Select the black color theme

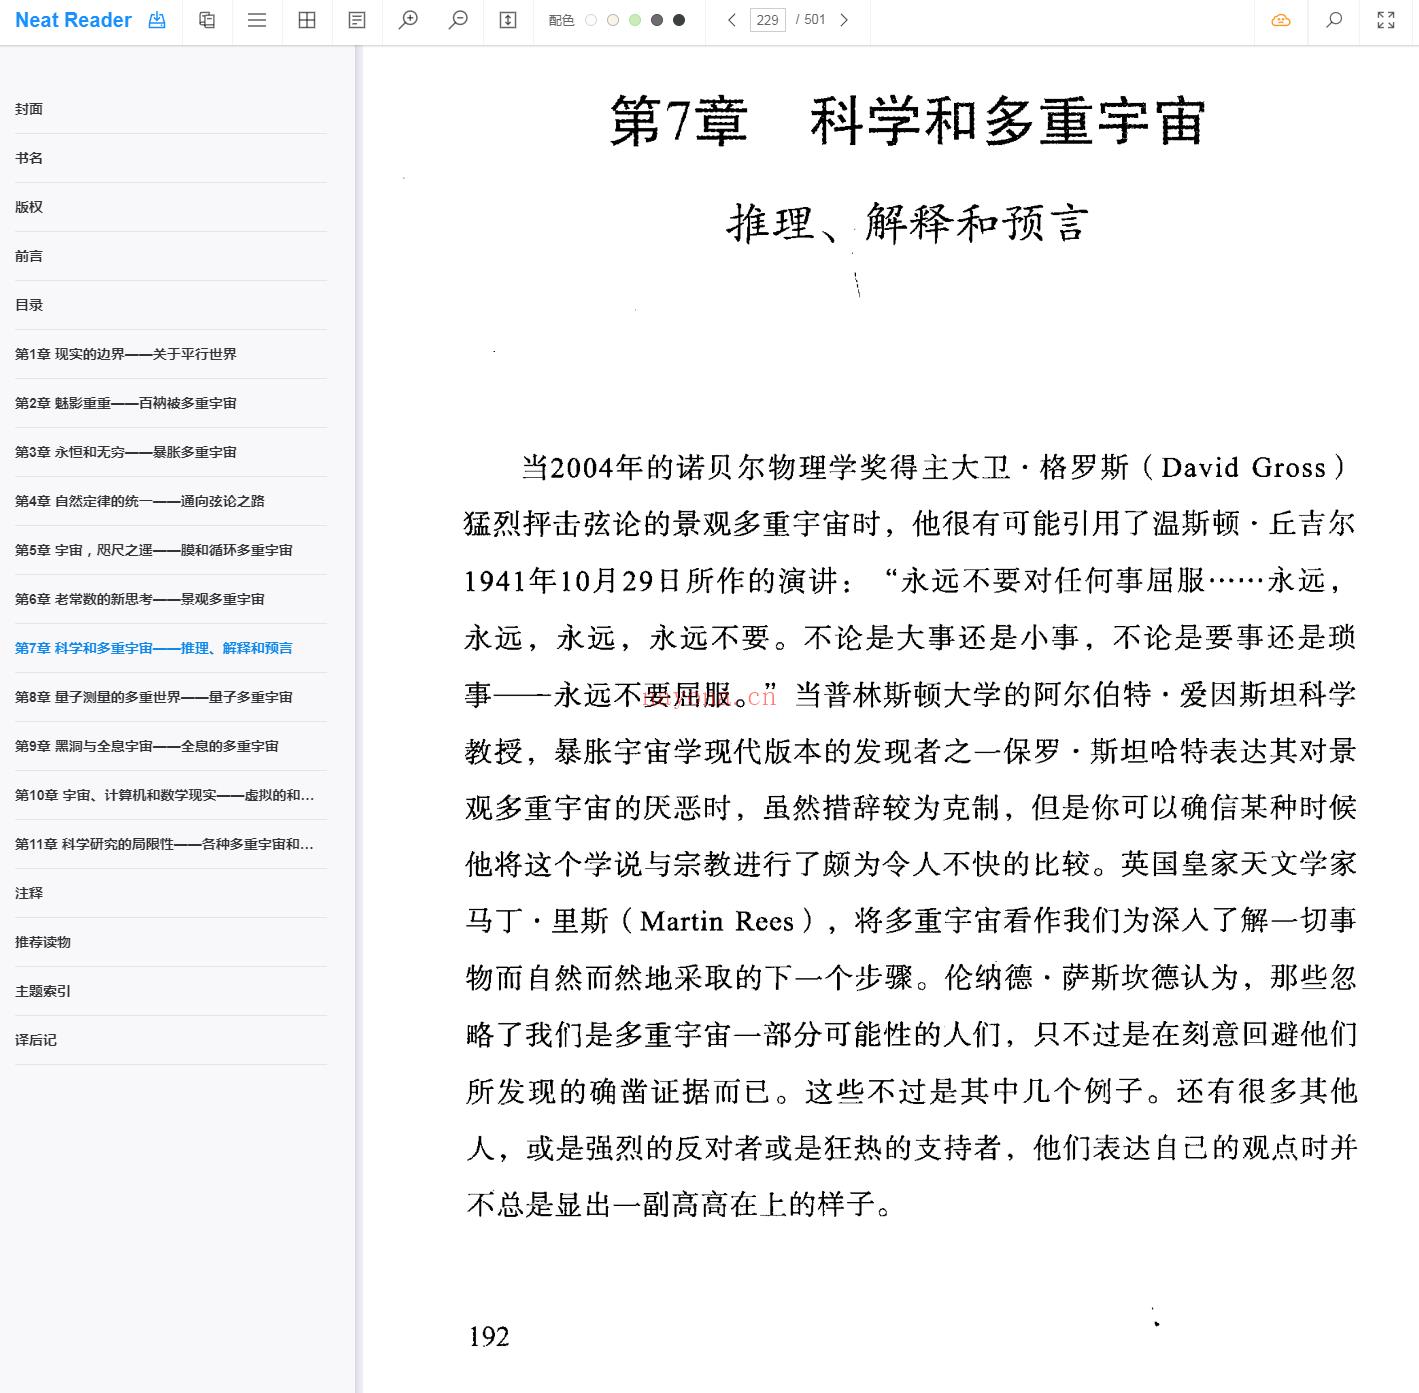point(679,20)
